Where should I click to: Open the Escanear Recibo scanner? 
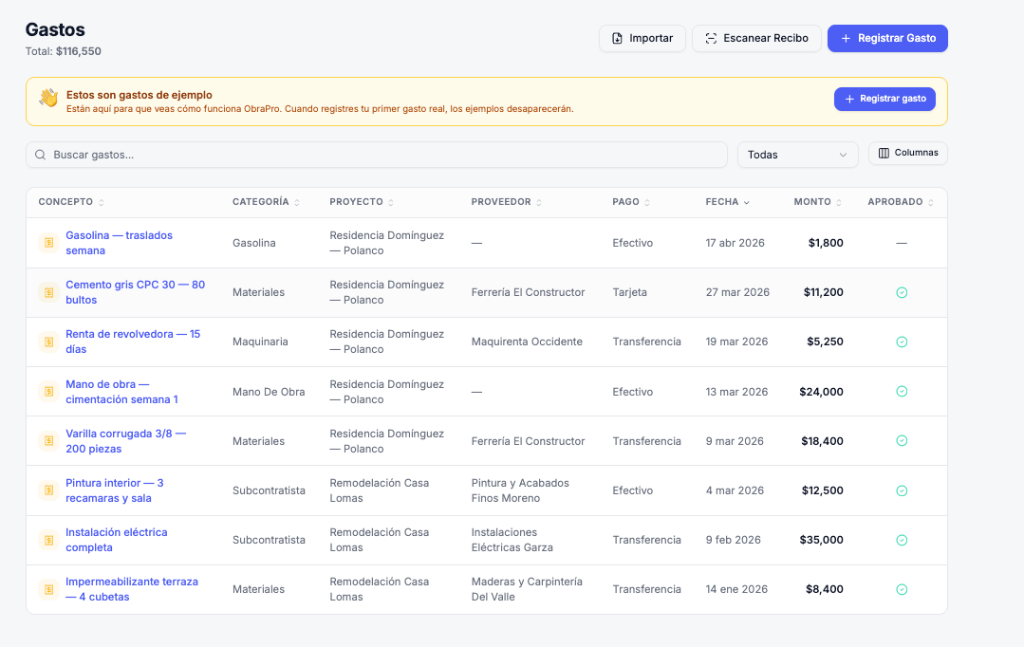756,39
